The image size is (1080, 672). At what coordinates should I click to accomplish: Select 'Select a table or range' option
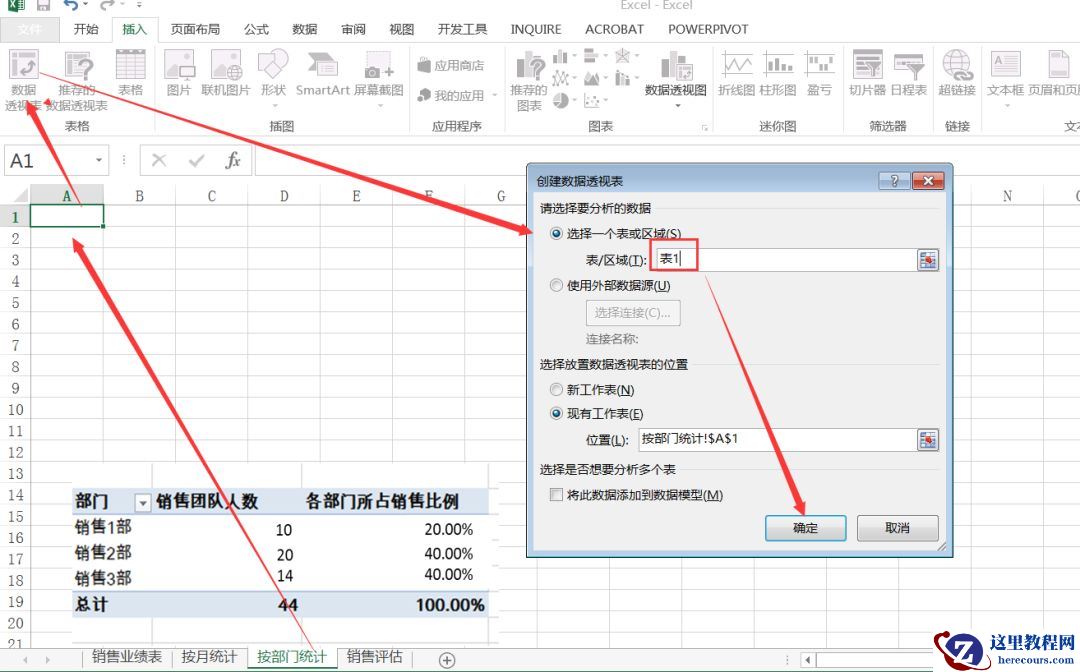(x=557, y=233)
